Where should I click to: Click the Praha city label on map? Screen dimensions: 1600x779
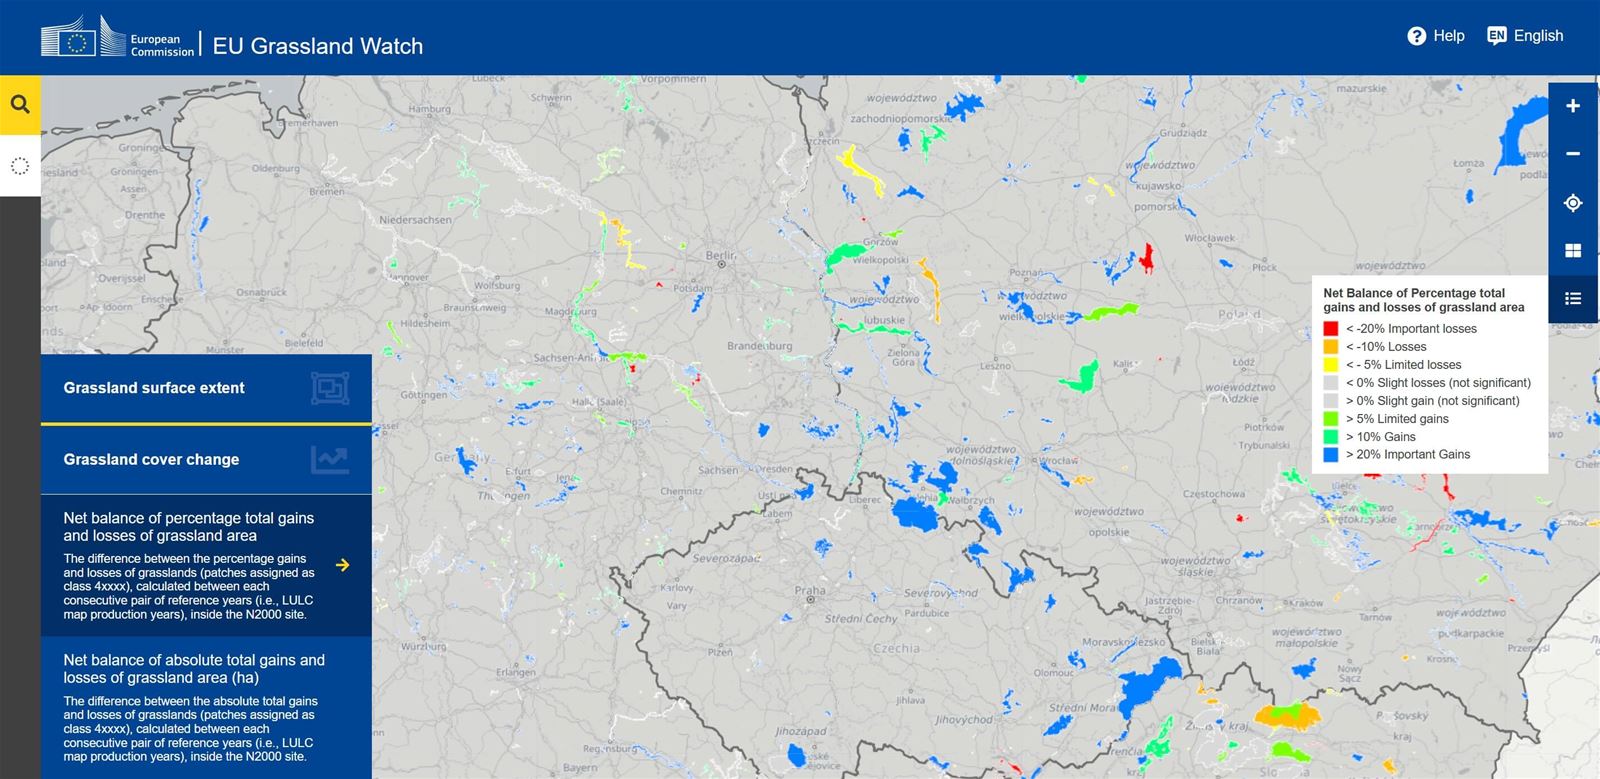point(810,591)
